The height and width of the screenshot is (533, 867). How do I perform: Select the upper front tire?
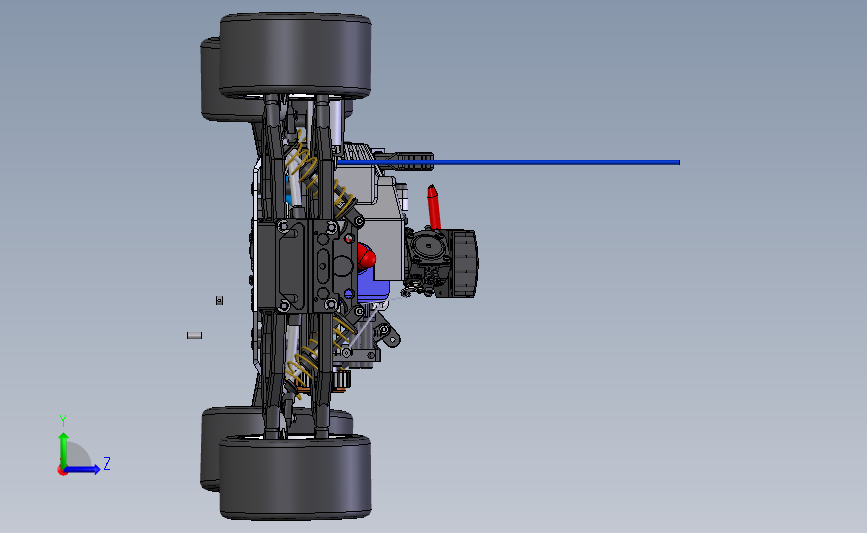click(x=295, y=56)
